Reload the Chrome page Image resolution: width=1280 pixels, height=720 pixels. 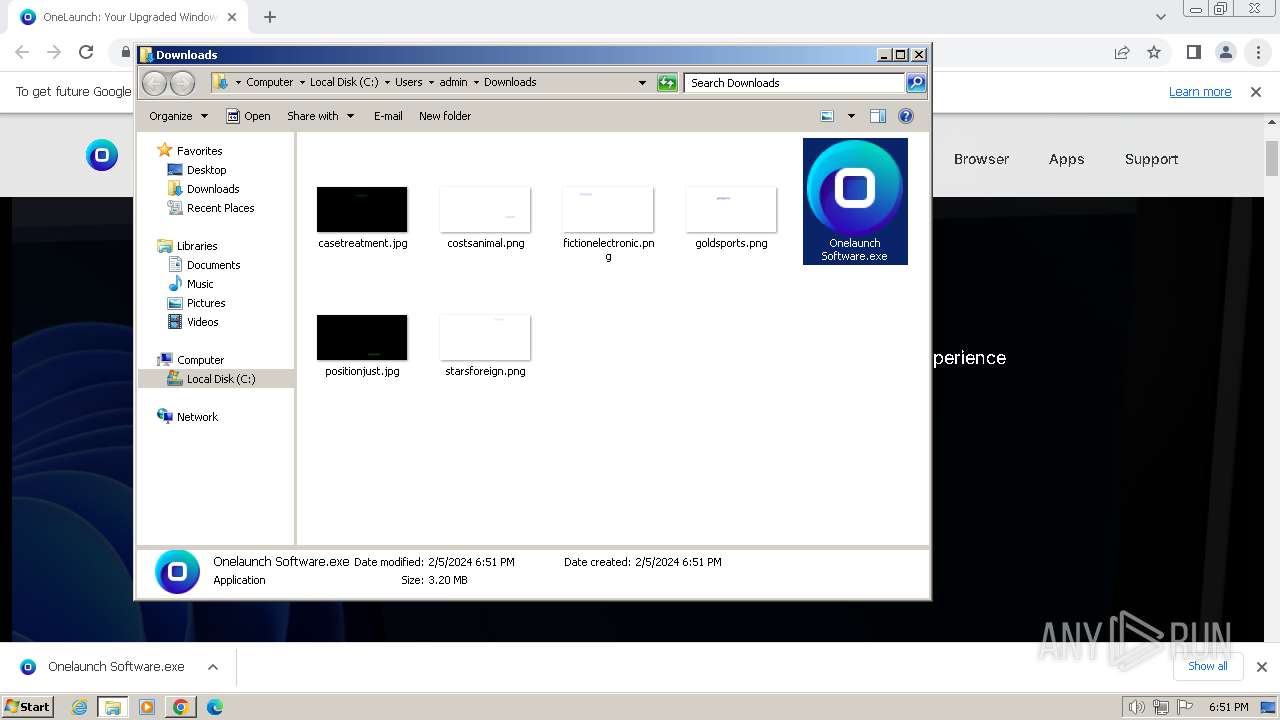click(x=86, y=53)
